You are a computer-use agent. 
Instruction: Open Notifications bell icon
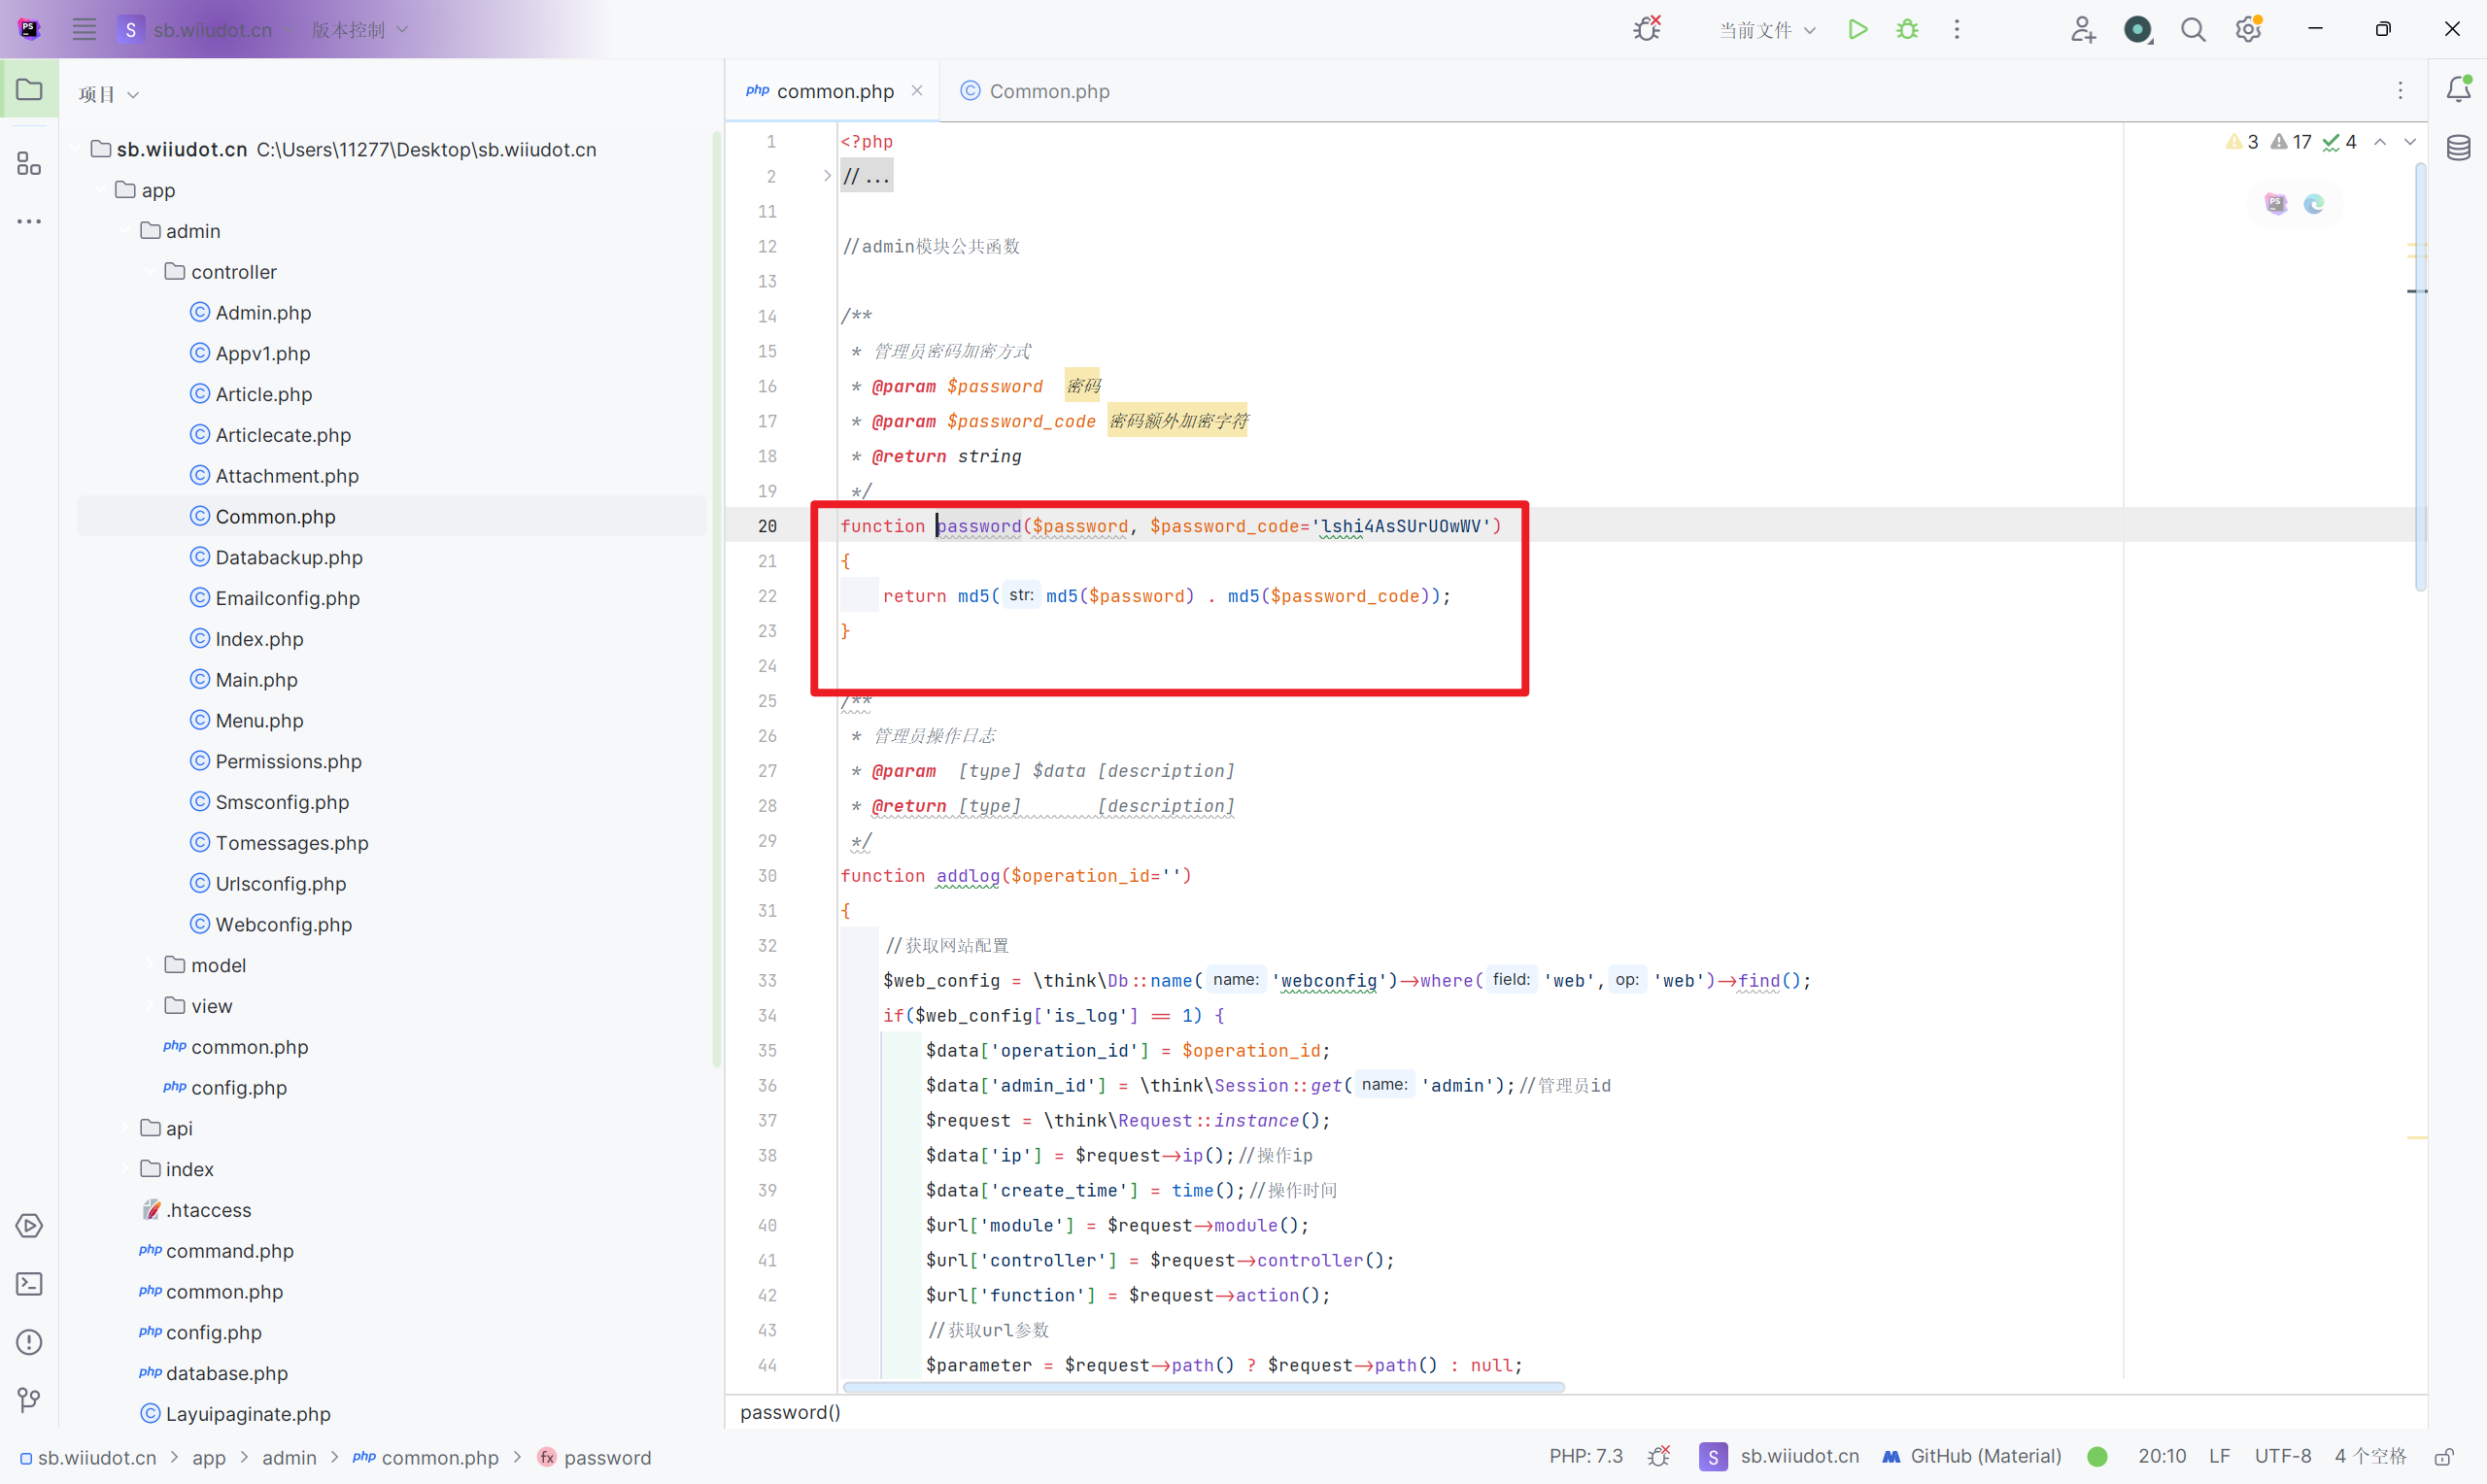pos(2459,89)
